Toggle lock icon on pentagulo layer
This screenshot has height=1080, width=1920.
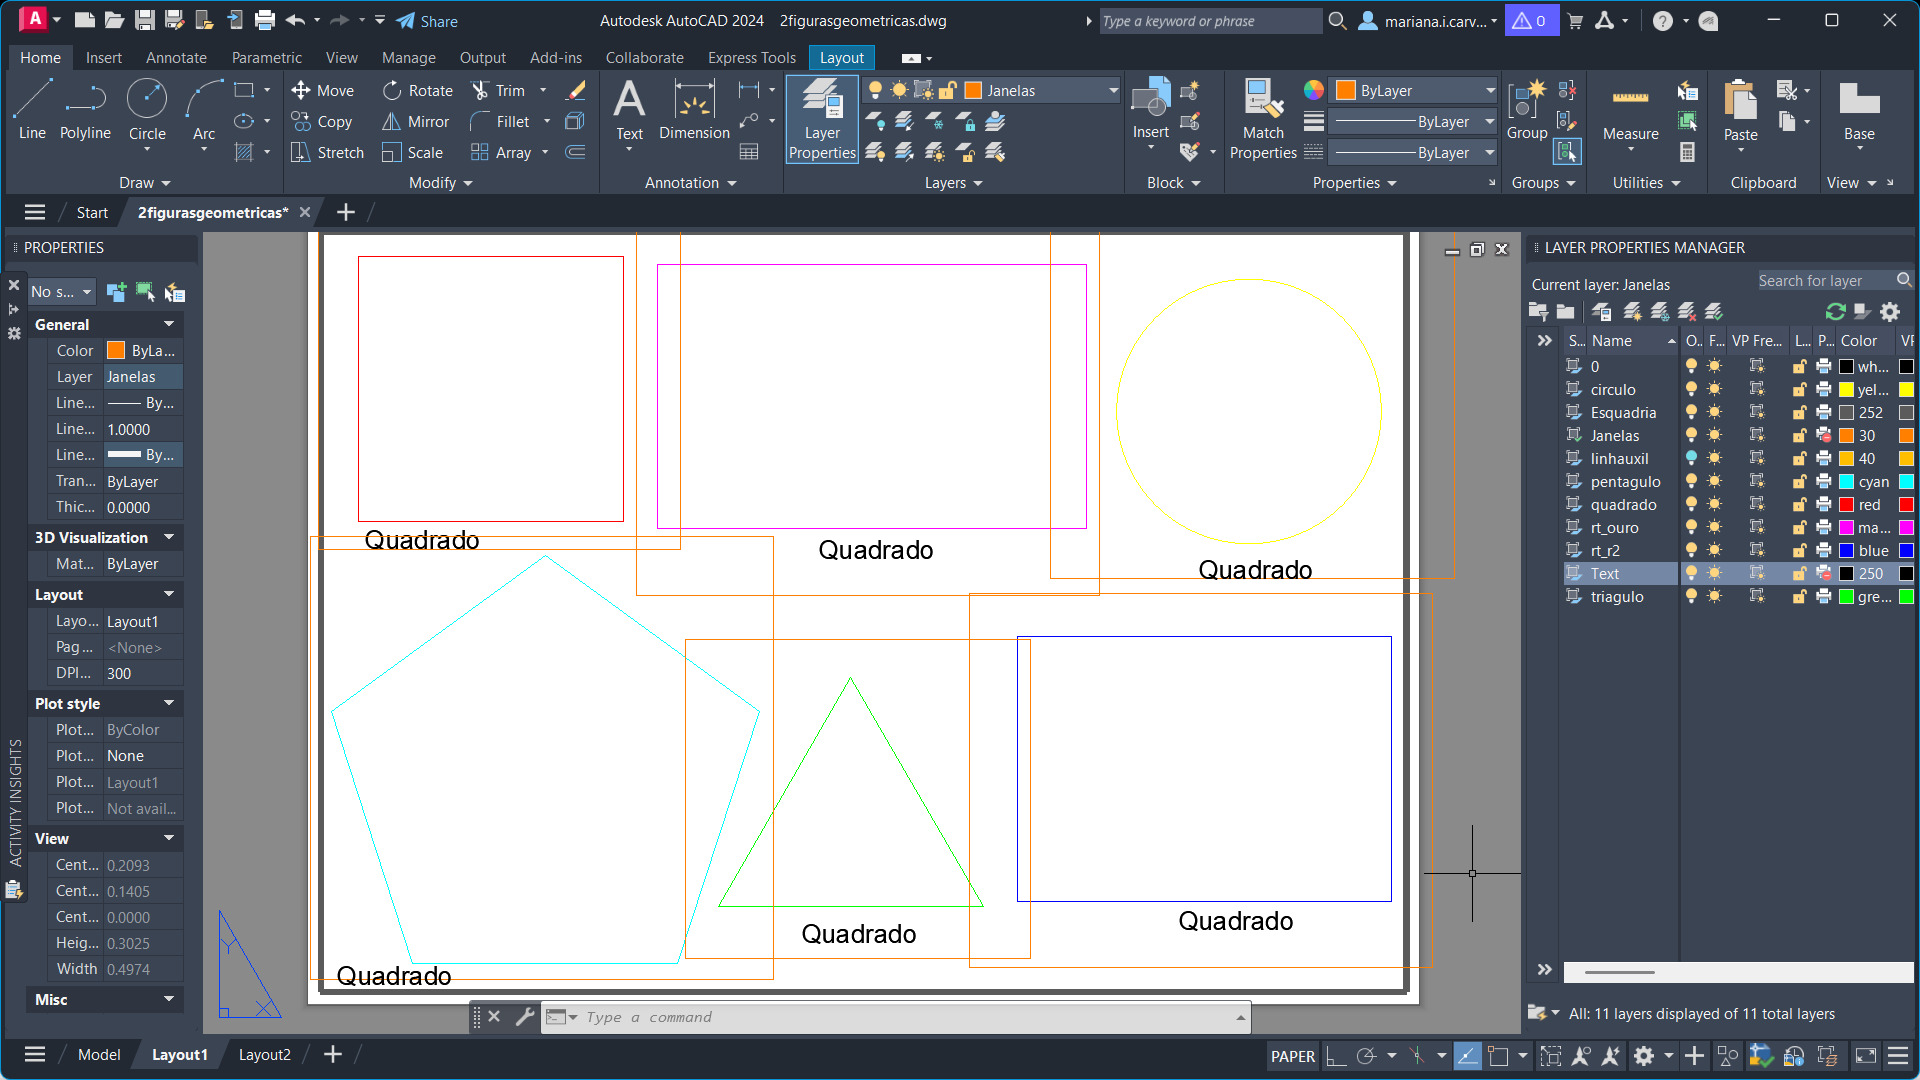1799,482
